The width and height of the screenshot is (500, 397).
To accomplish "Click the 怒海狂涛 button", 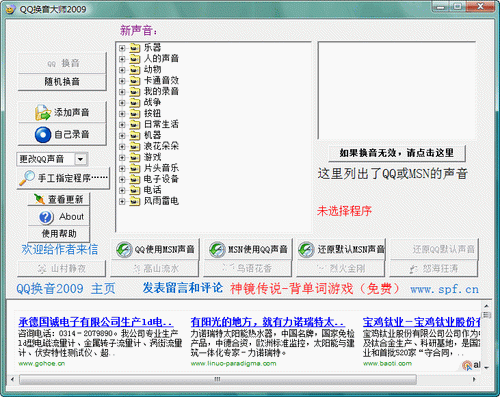I will coord(434,269).
